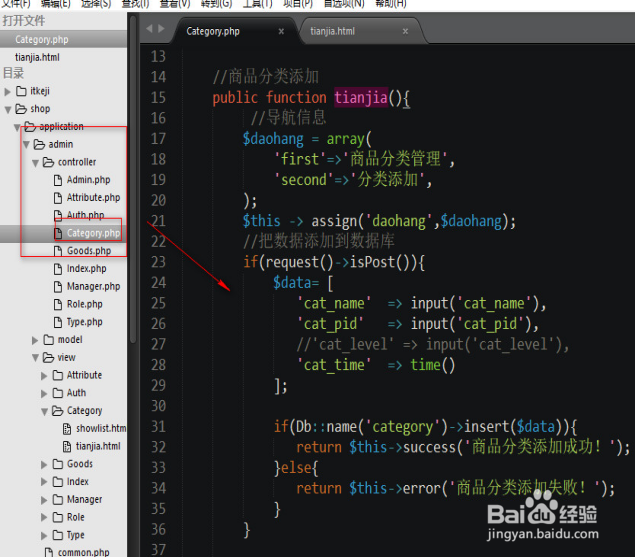Expand the Index view folder

(x=44, y=482)
